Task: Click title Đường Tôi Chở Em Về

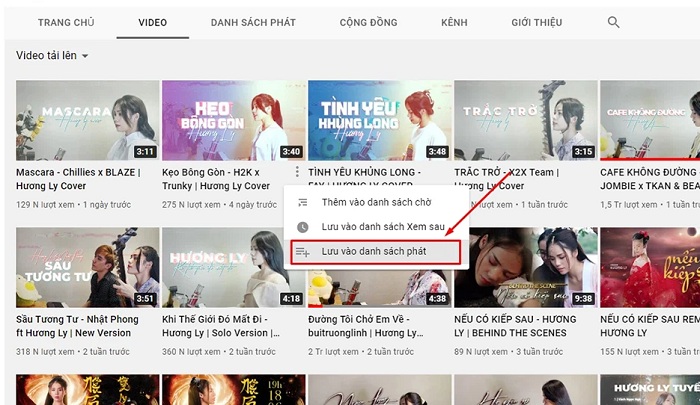Action: pyautogui.click(x=366, y=326)
